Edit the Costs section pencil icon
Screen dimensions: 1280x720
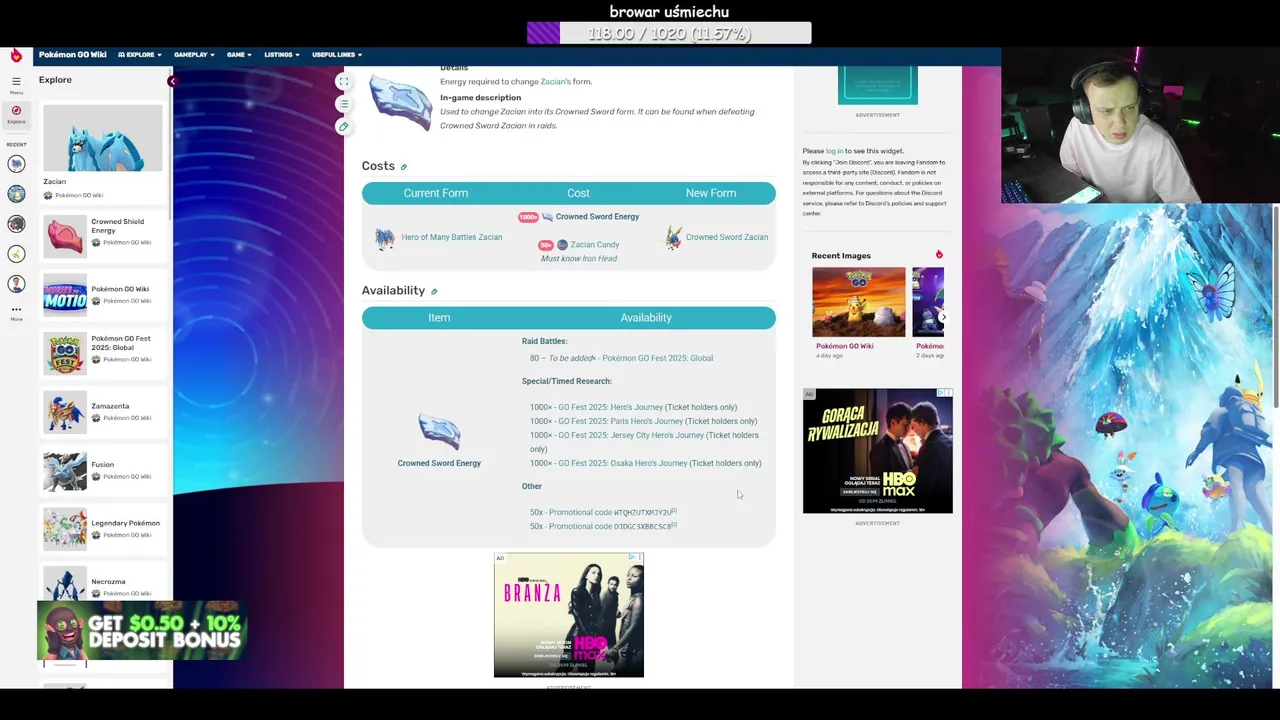403,167
